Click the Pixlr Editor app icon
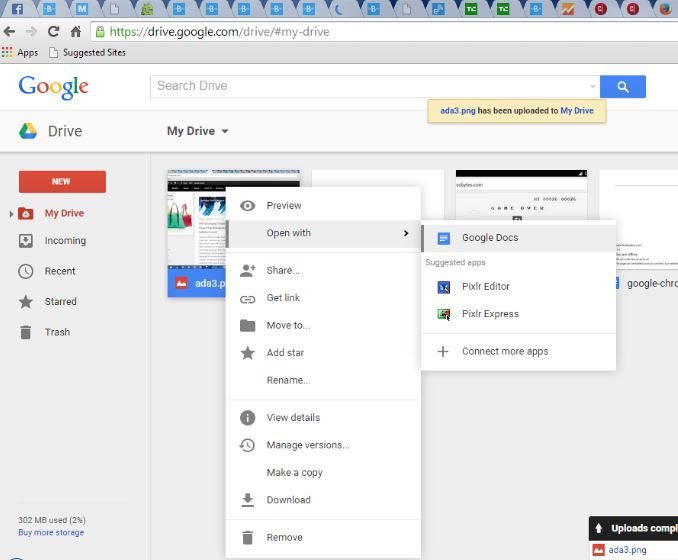This screenshot has height=560, width=678. point(444,287)
